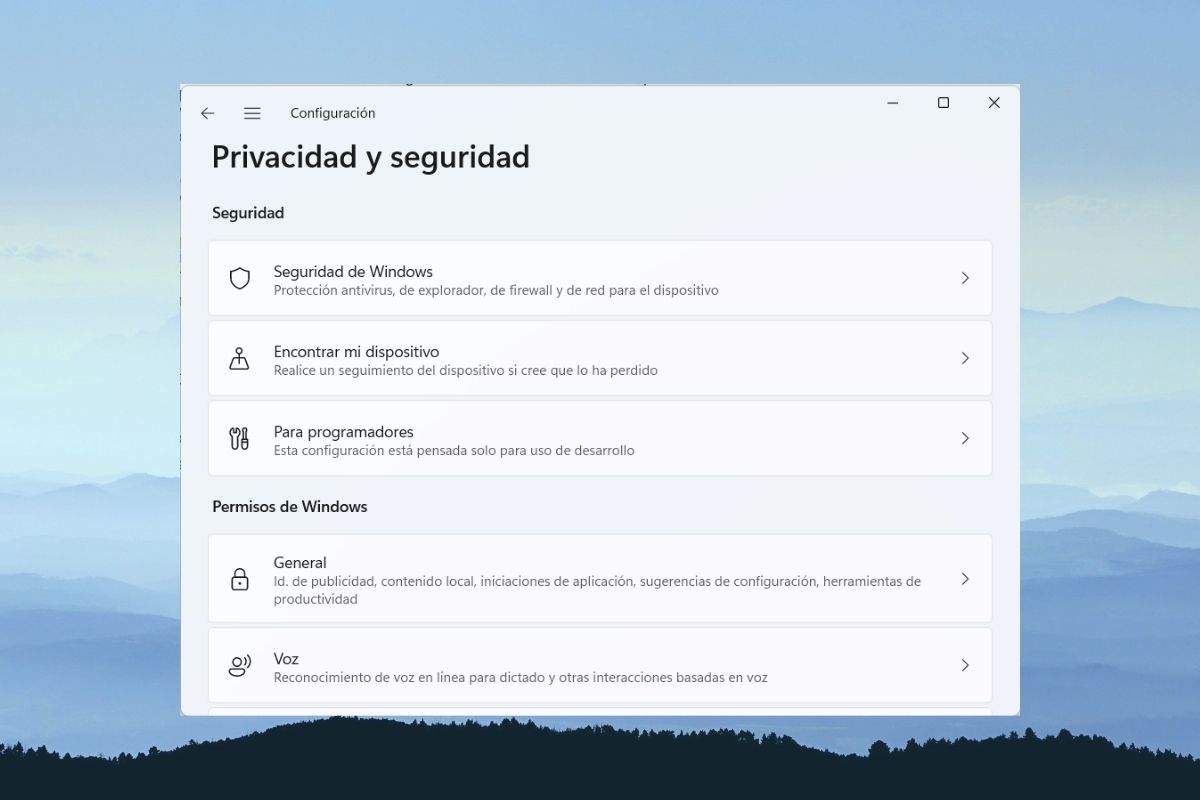Click the padlock icon beside General

click(240, 579)
